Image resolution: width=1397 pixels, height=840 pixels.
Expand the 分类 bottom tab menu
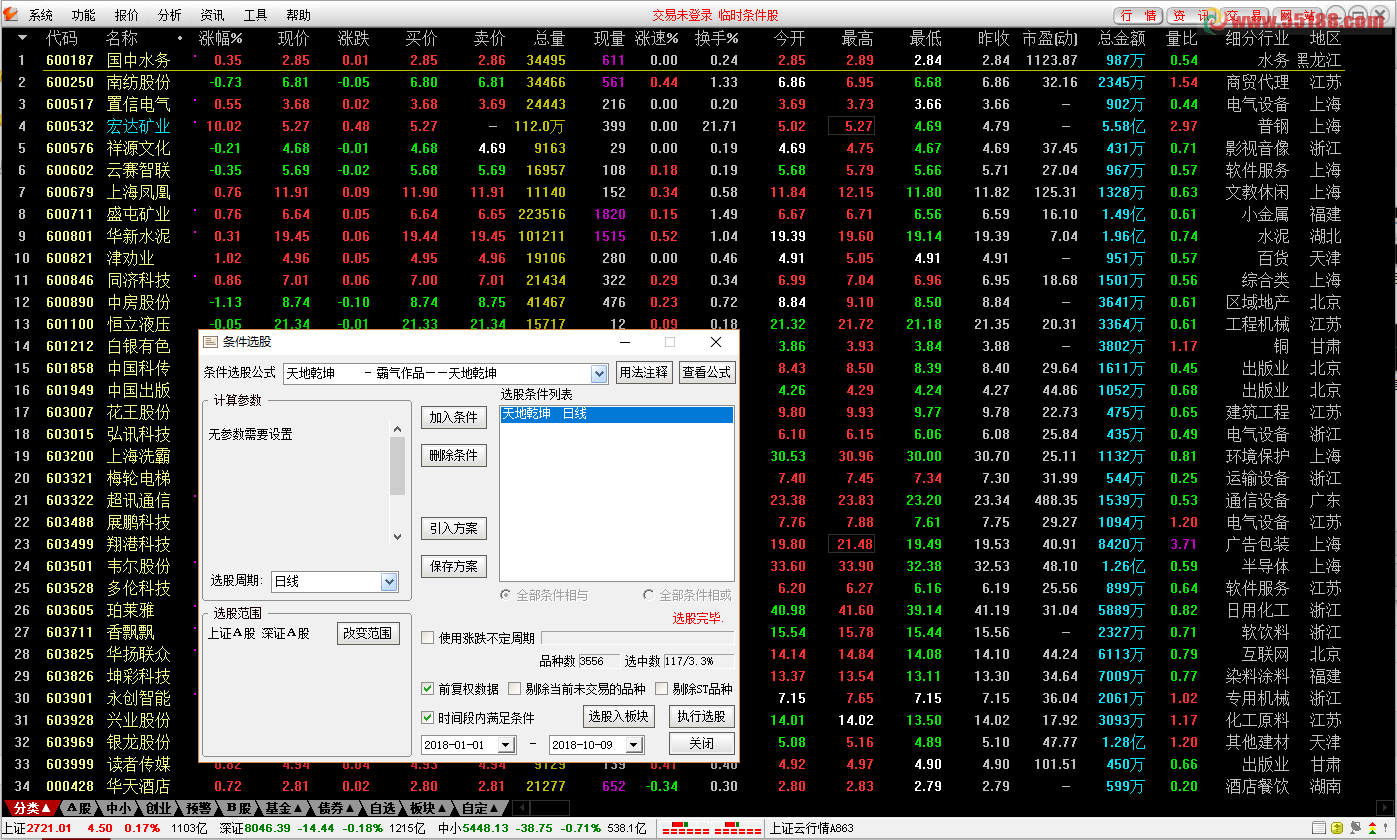click(x=45, y=808)
